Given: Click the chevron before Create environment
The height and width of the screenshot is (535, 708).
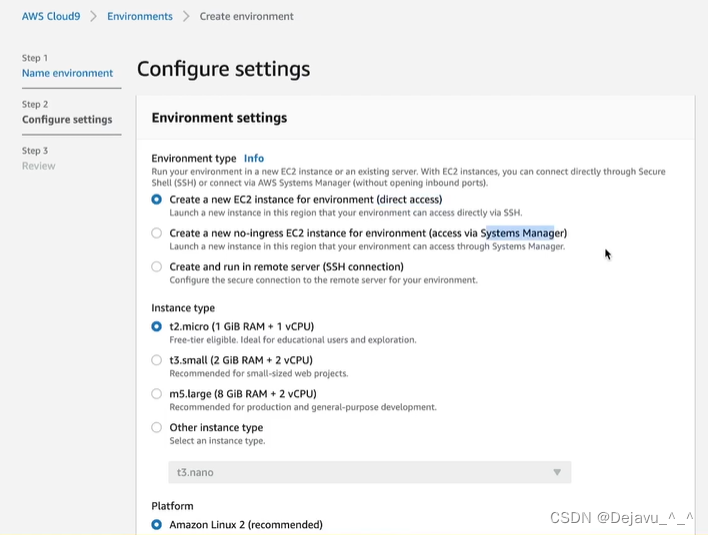Looking at the screenshot, I should (186, 16).
